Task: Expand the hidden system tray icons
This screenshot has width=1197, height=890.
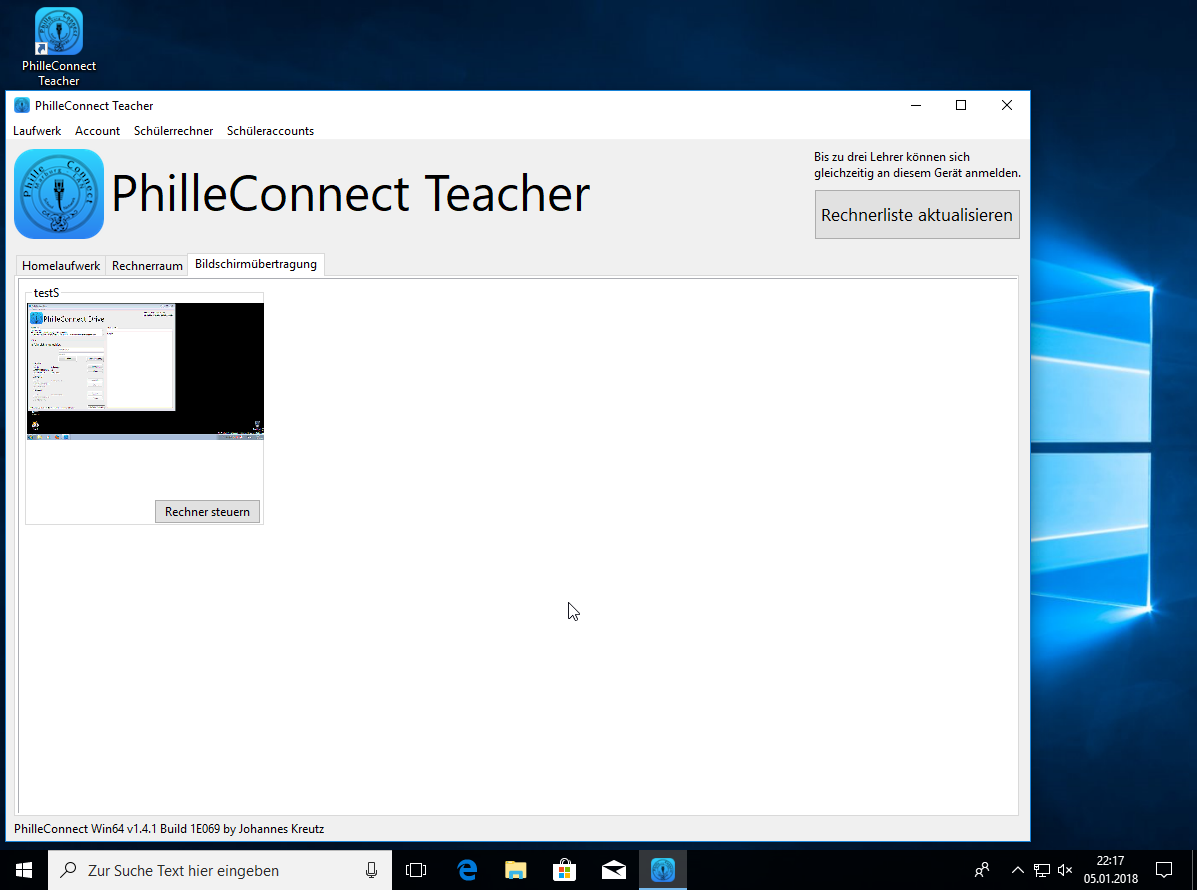Action: click(x=1018, y=870)
